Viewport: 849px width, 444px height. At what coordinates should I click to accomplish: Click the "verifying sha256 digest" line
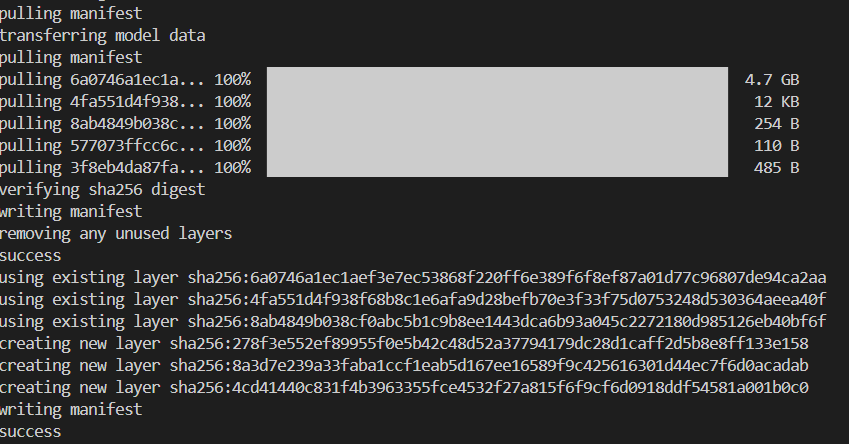pos(103,189)
